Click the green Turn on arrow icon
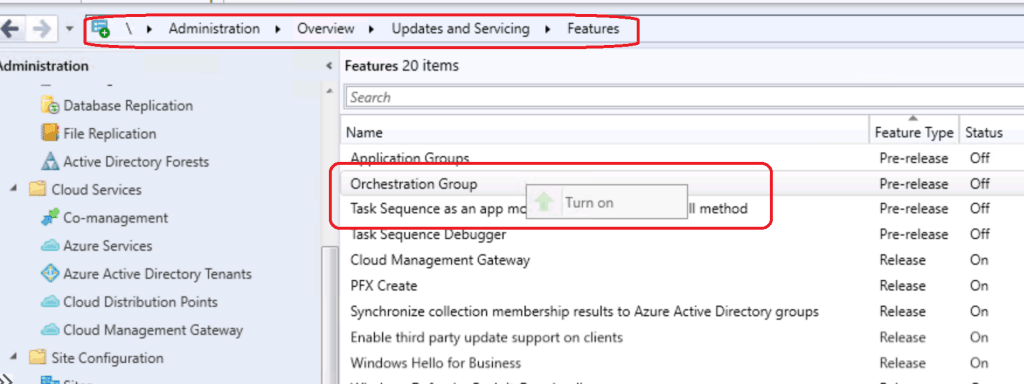Screen dimensions: 1024x384 tap(543, 202)
